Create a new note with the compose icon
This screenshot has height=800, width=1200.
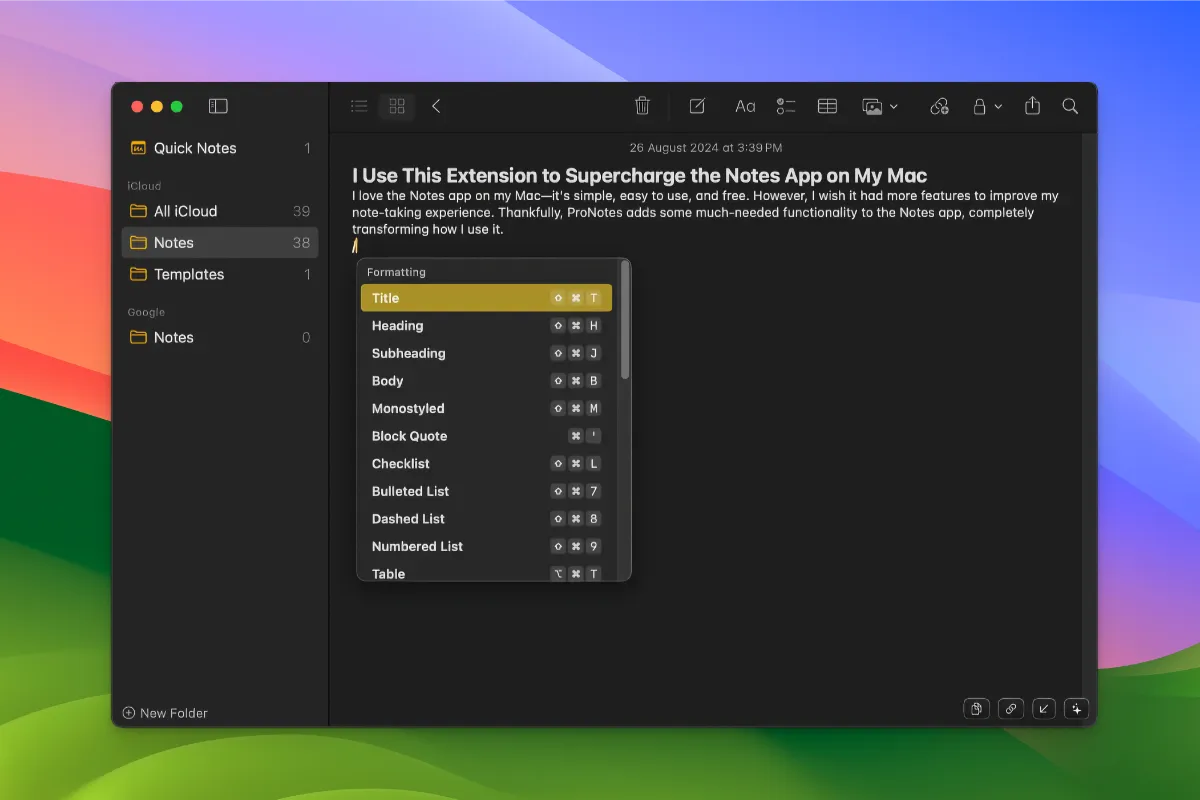click(697, 106)
